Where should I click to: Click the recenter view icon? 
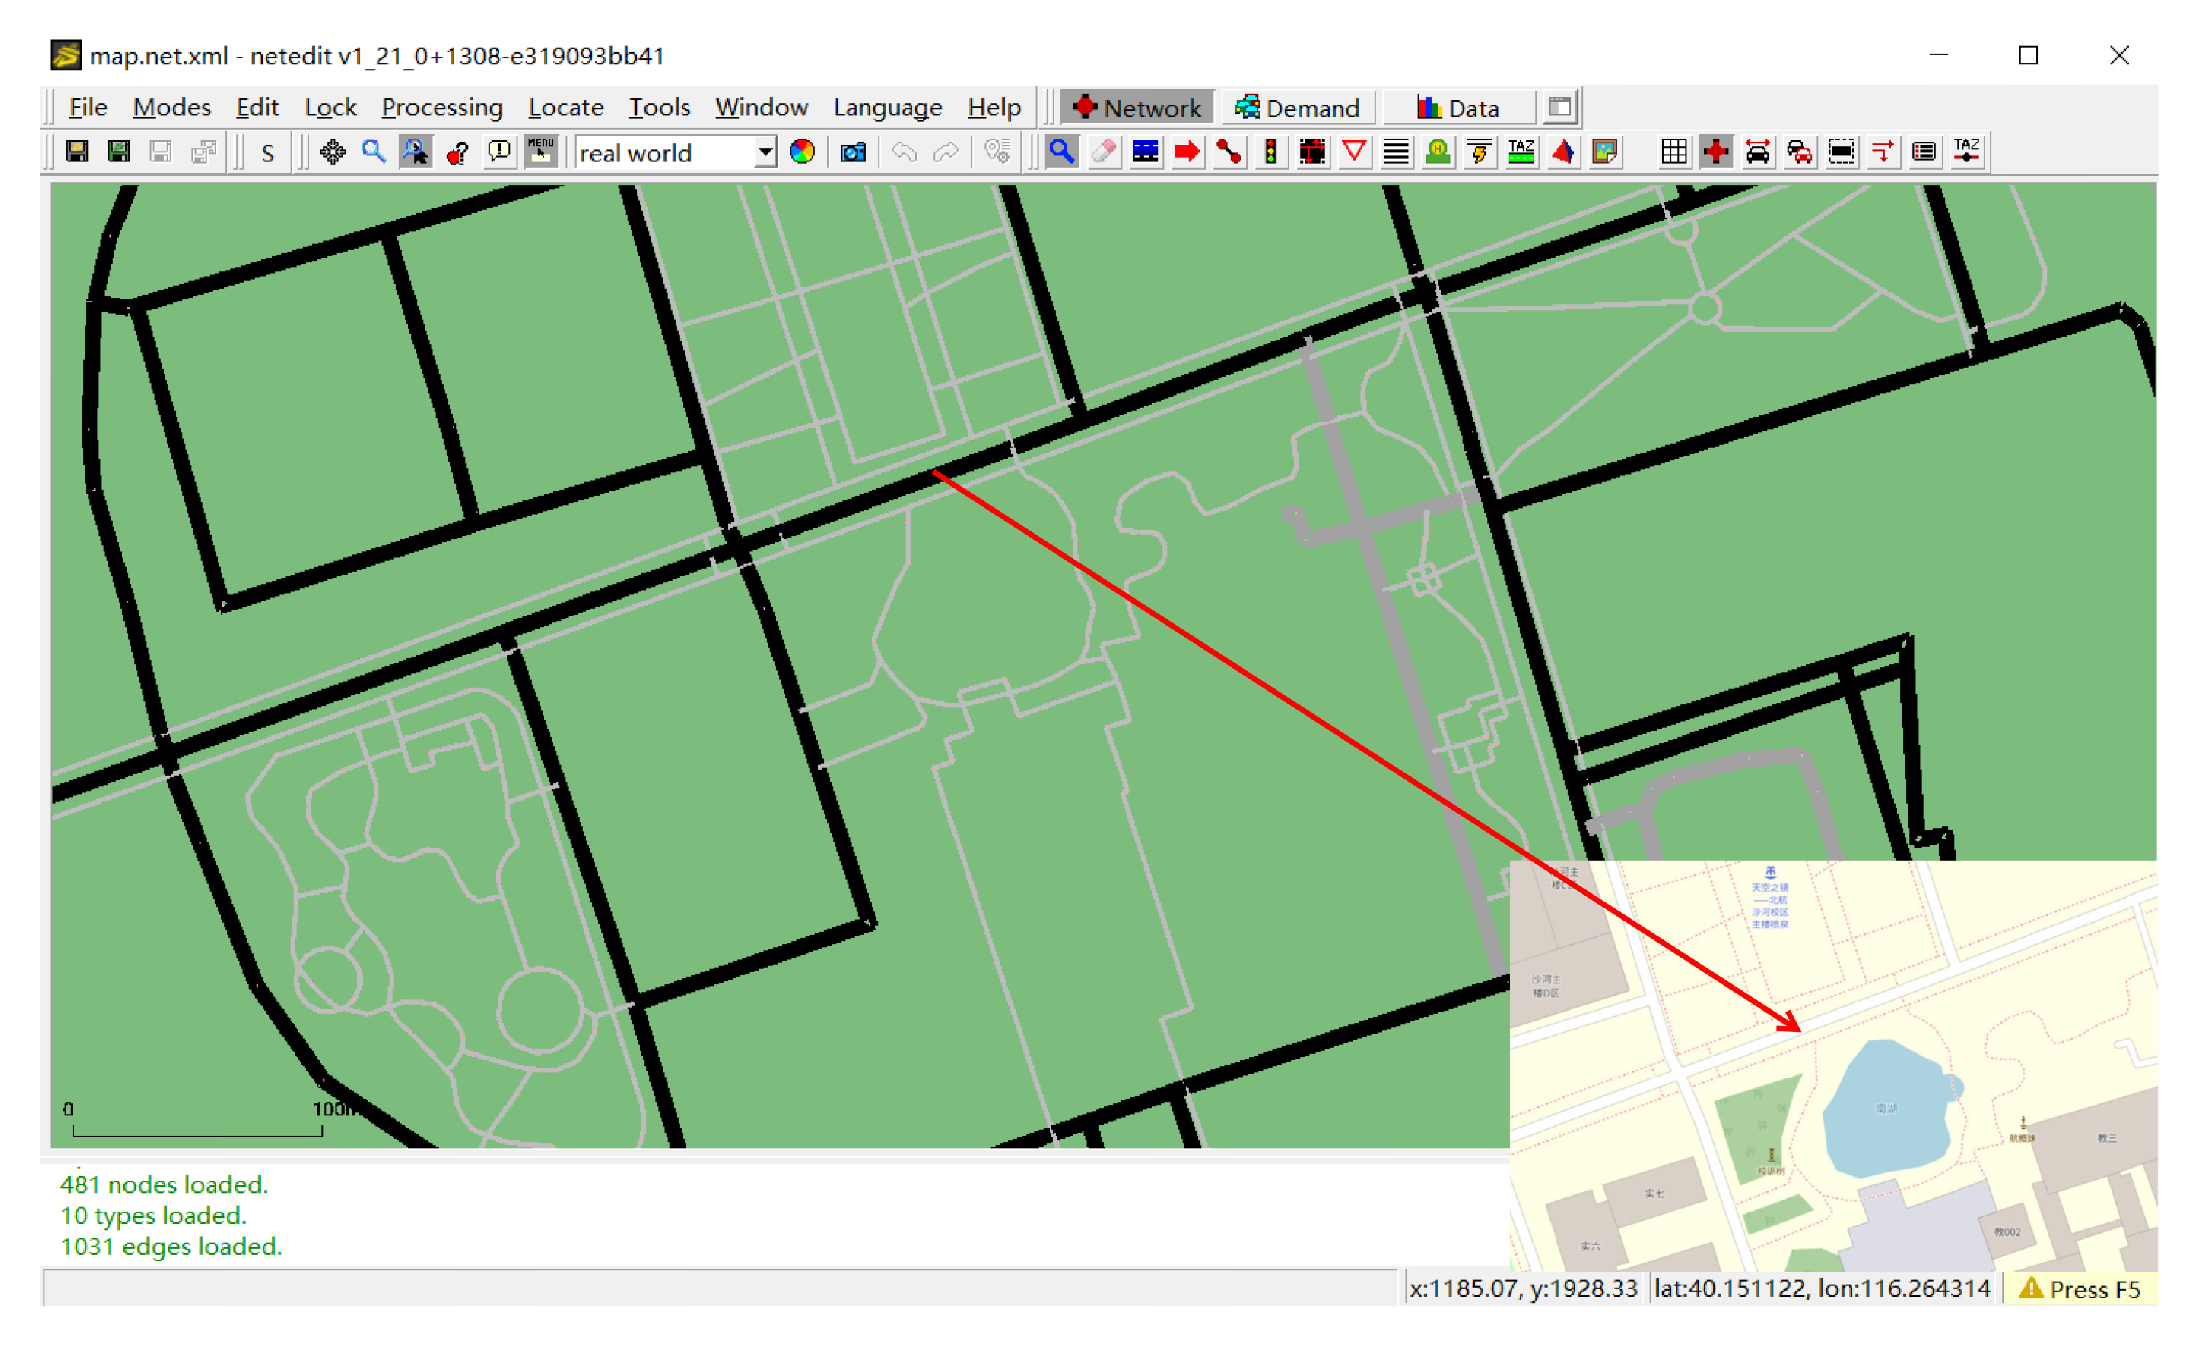coord(333,152)
